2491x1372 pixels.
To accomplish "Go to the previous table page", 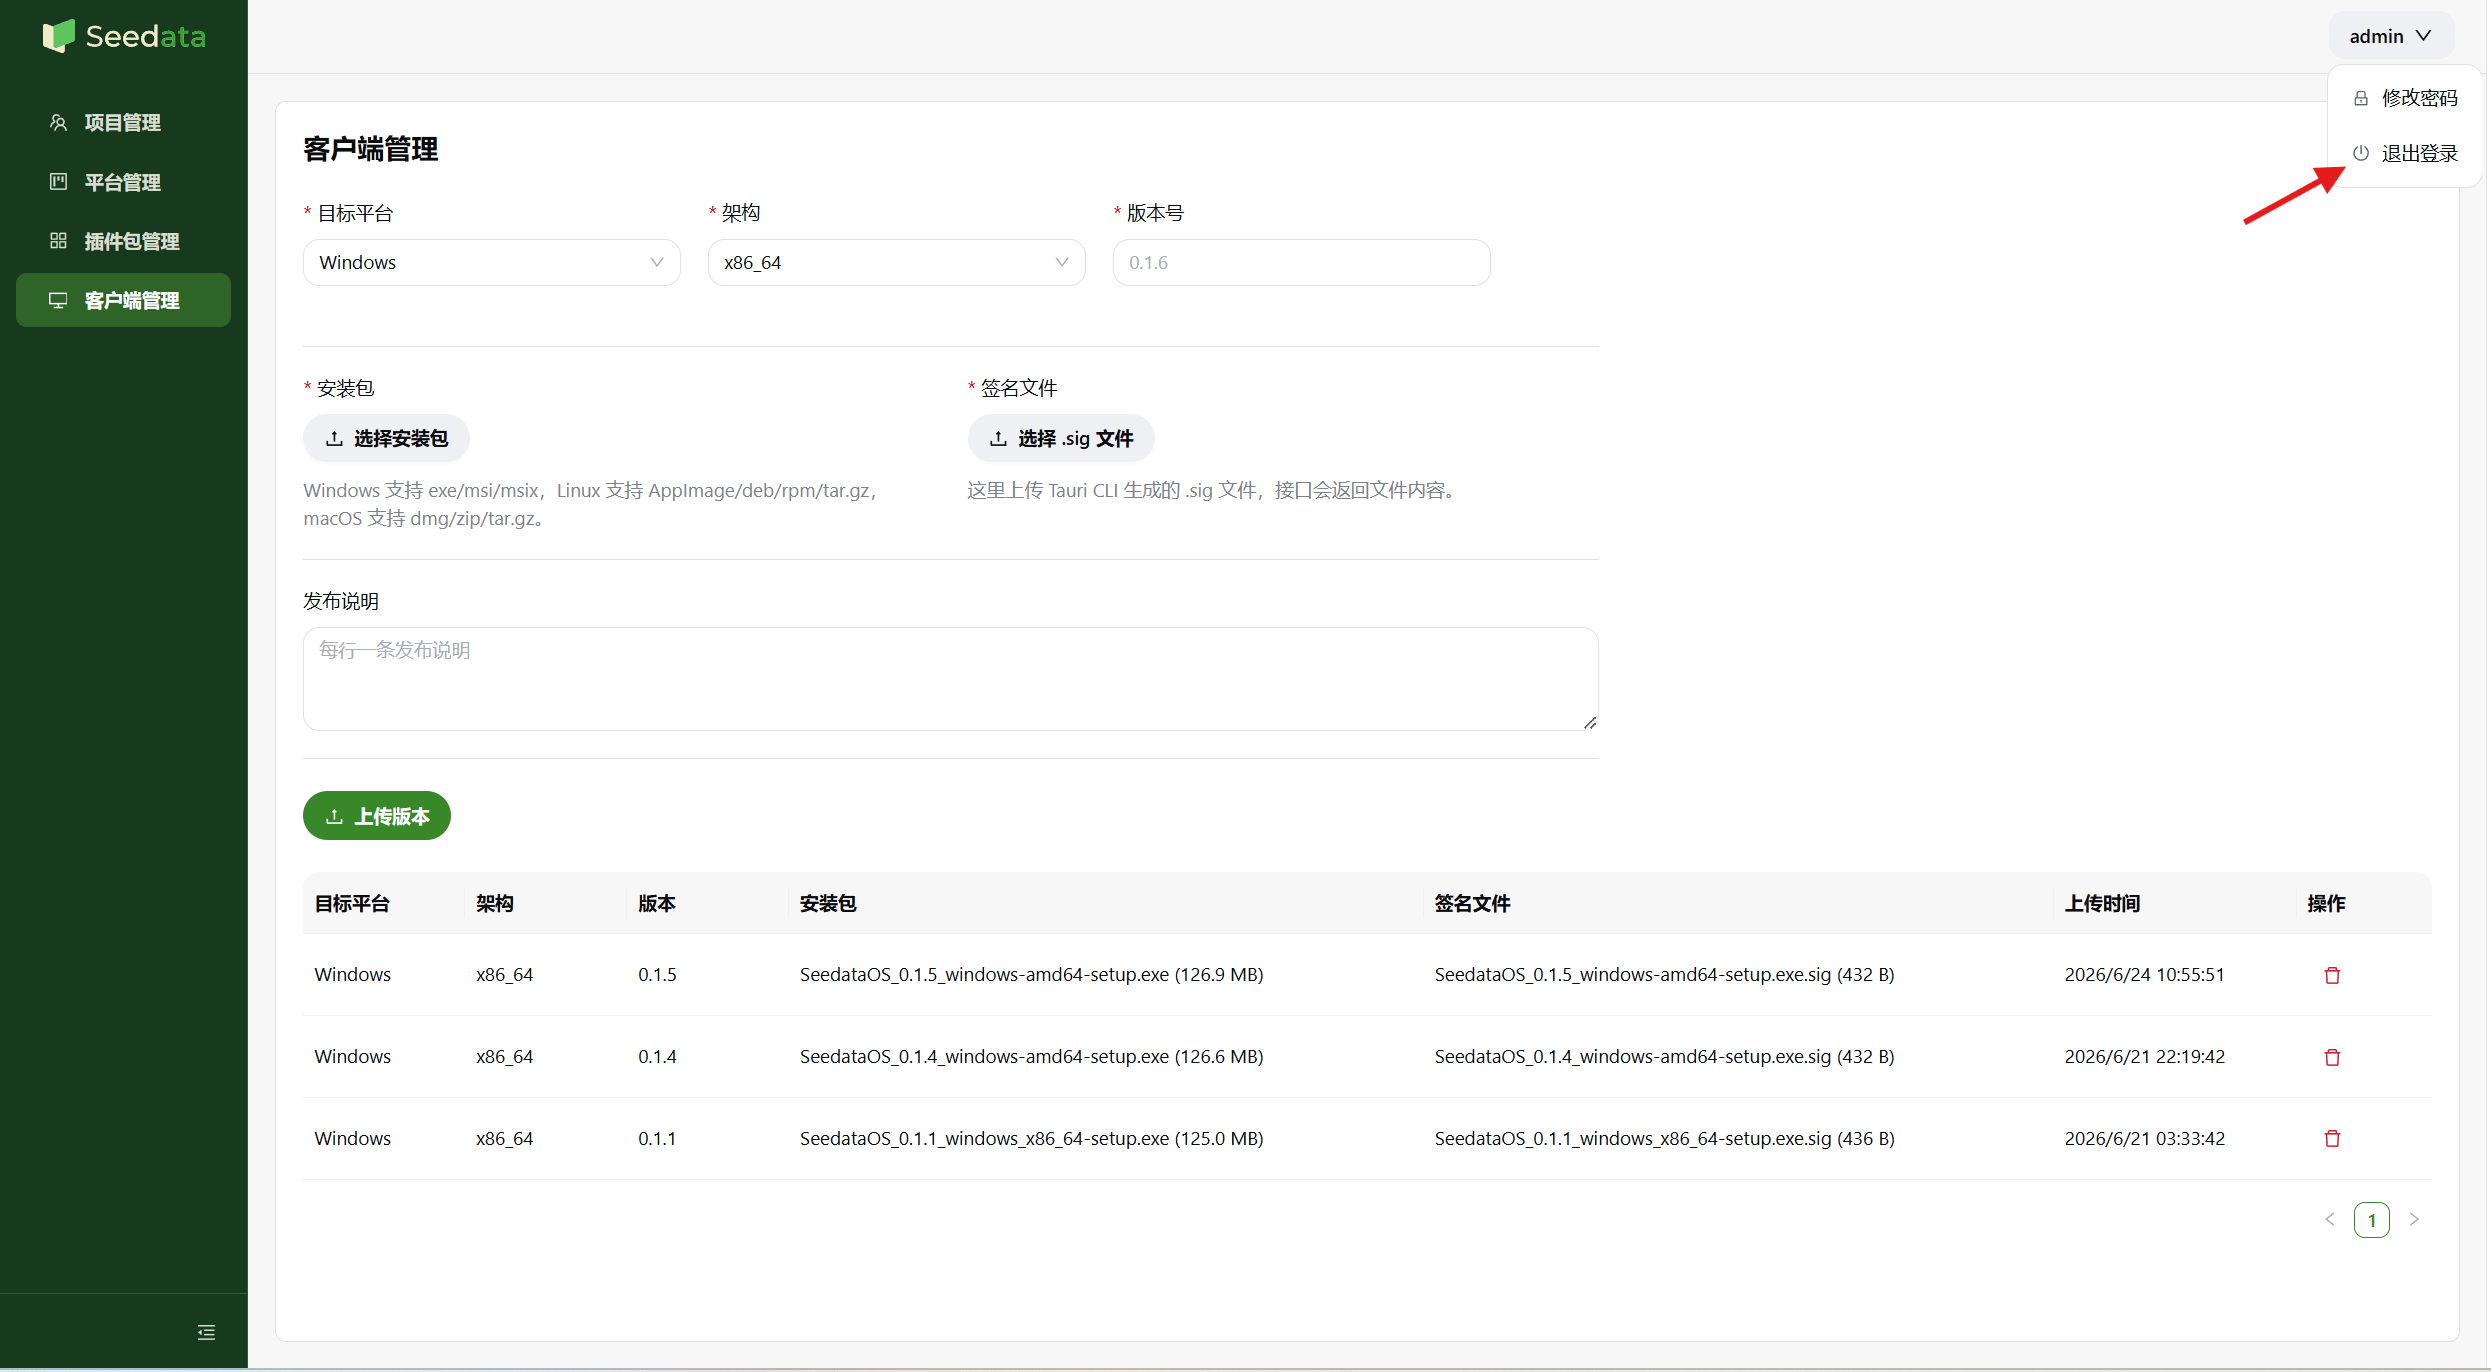I will [2330, 1219].
